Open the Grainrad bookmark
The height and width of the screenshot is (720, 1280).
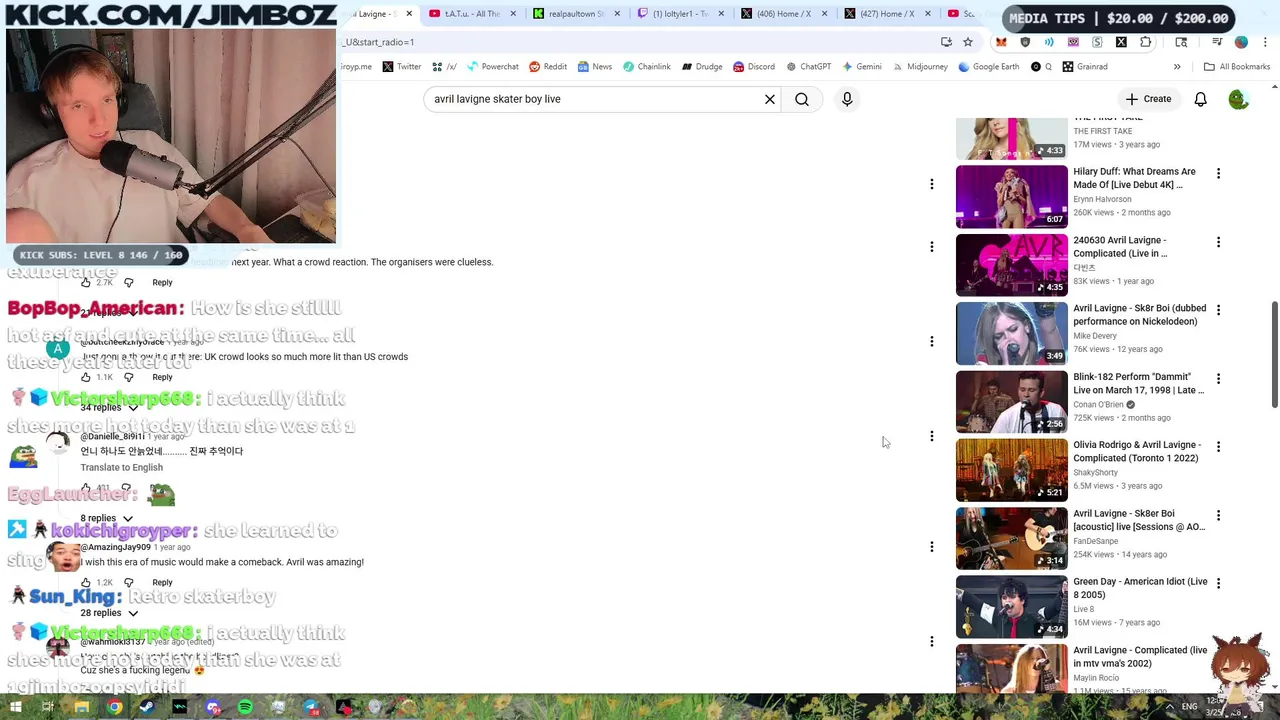(1084, 67)
